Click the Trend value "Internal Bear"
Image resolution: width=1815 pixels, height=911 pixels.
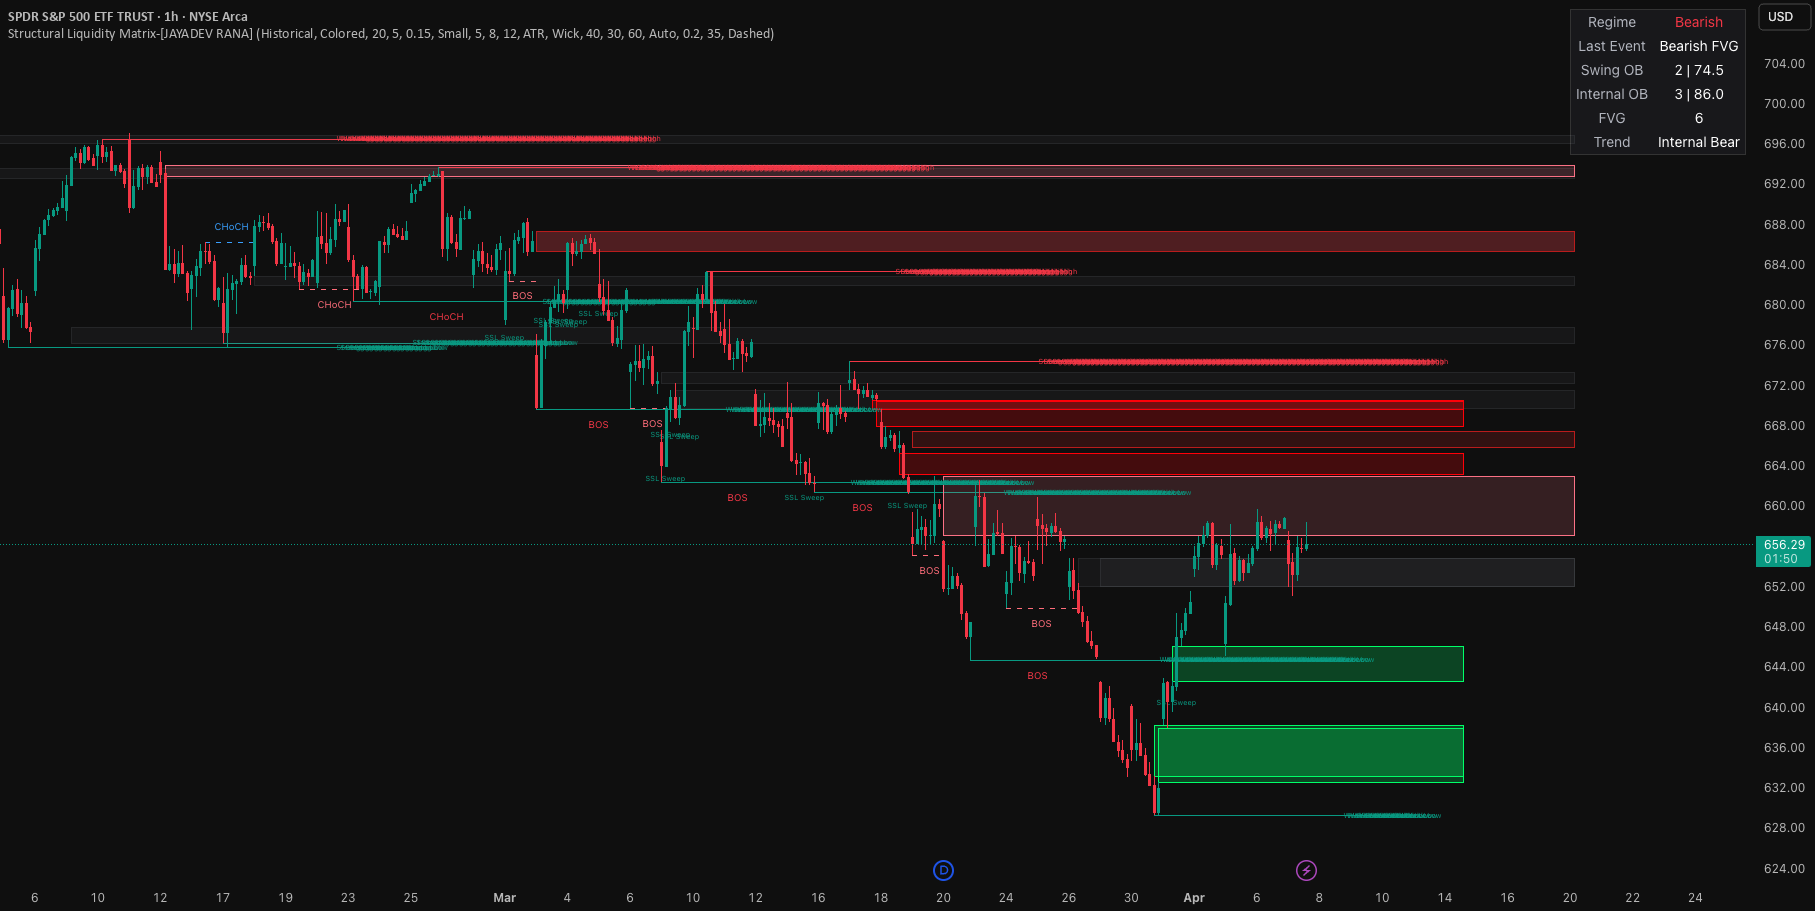click(1699, 142)
